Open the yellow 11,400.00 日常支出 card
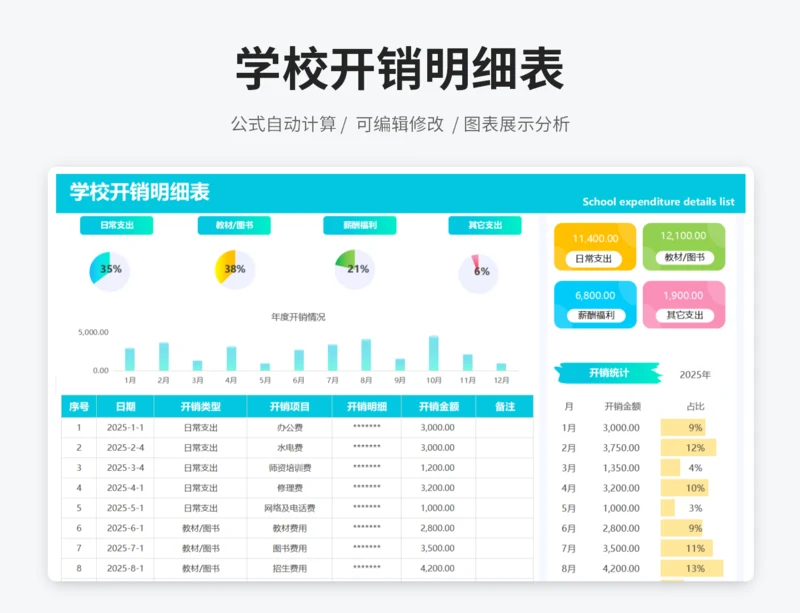 coord(595,247)
